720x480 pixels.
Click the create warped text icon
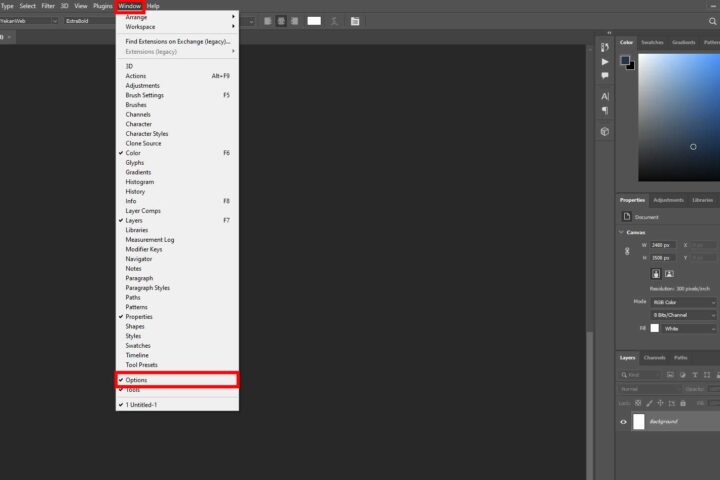[x=334, y=21]
